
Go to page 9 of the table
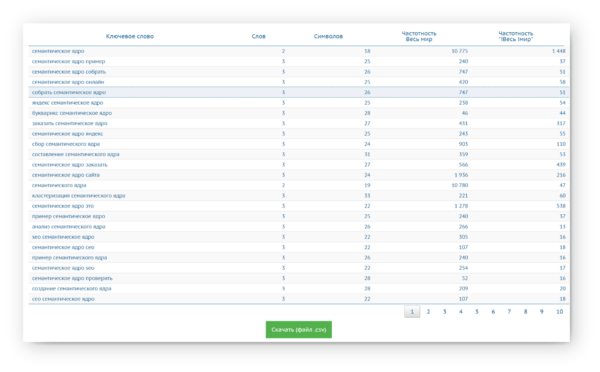[541, 312]
